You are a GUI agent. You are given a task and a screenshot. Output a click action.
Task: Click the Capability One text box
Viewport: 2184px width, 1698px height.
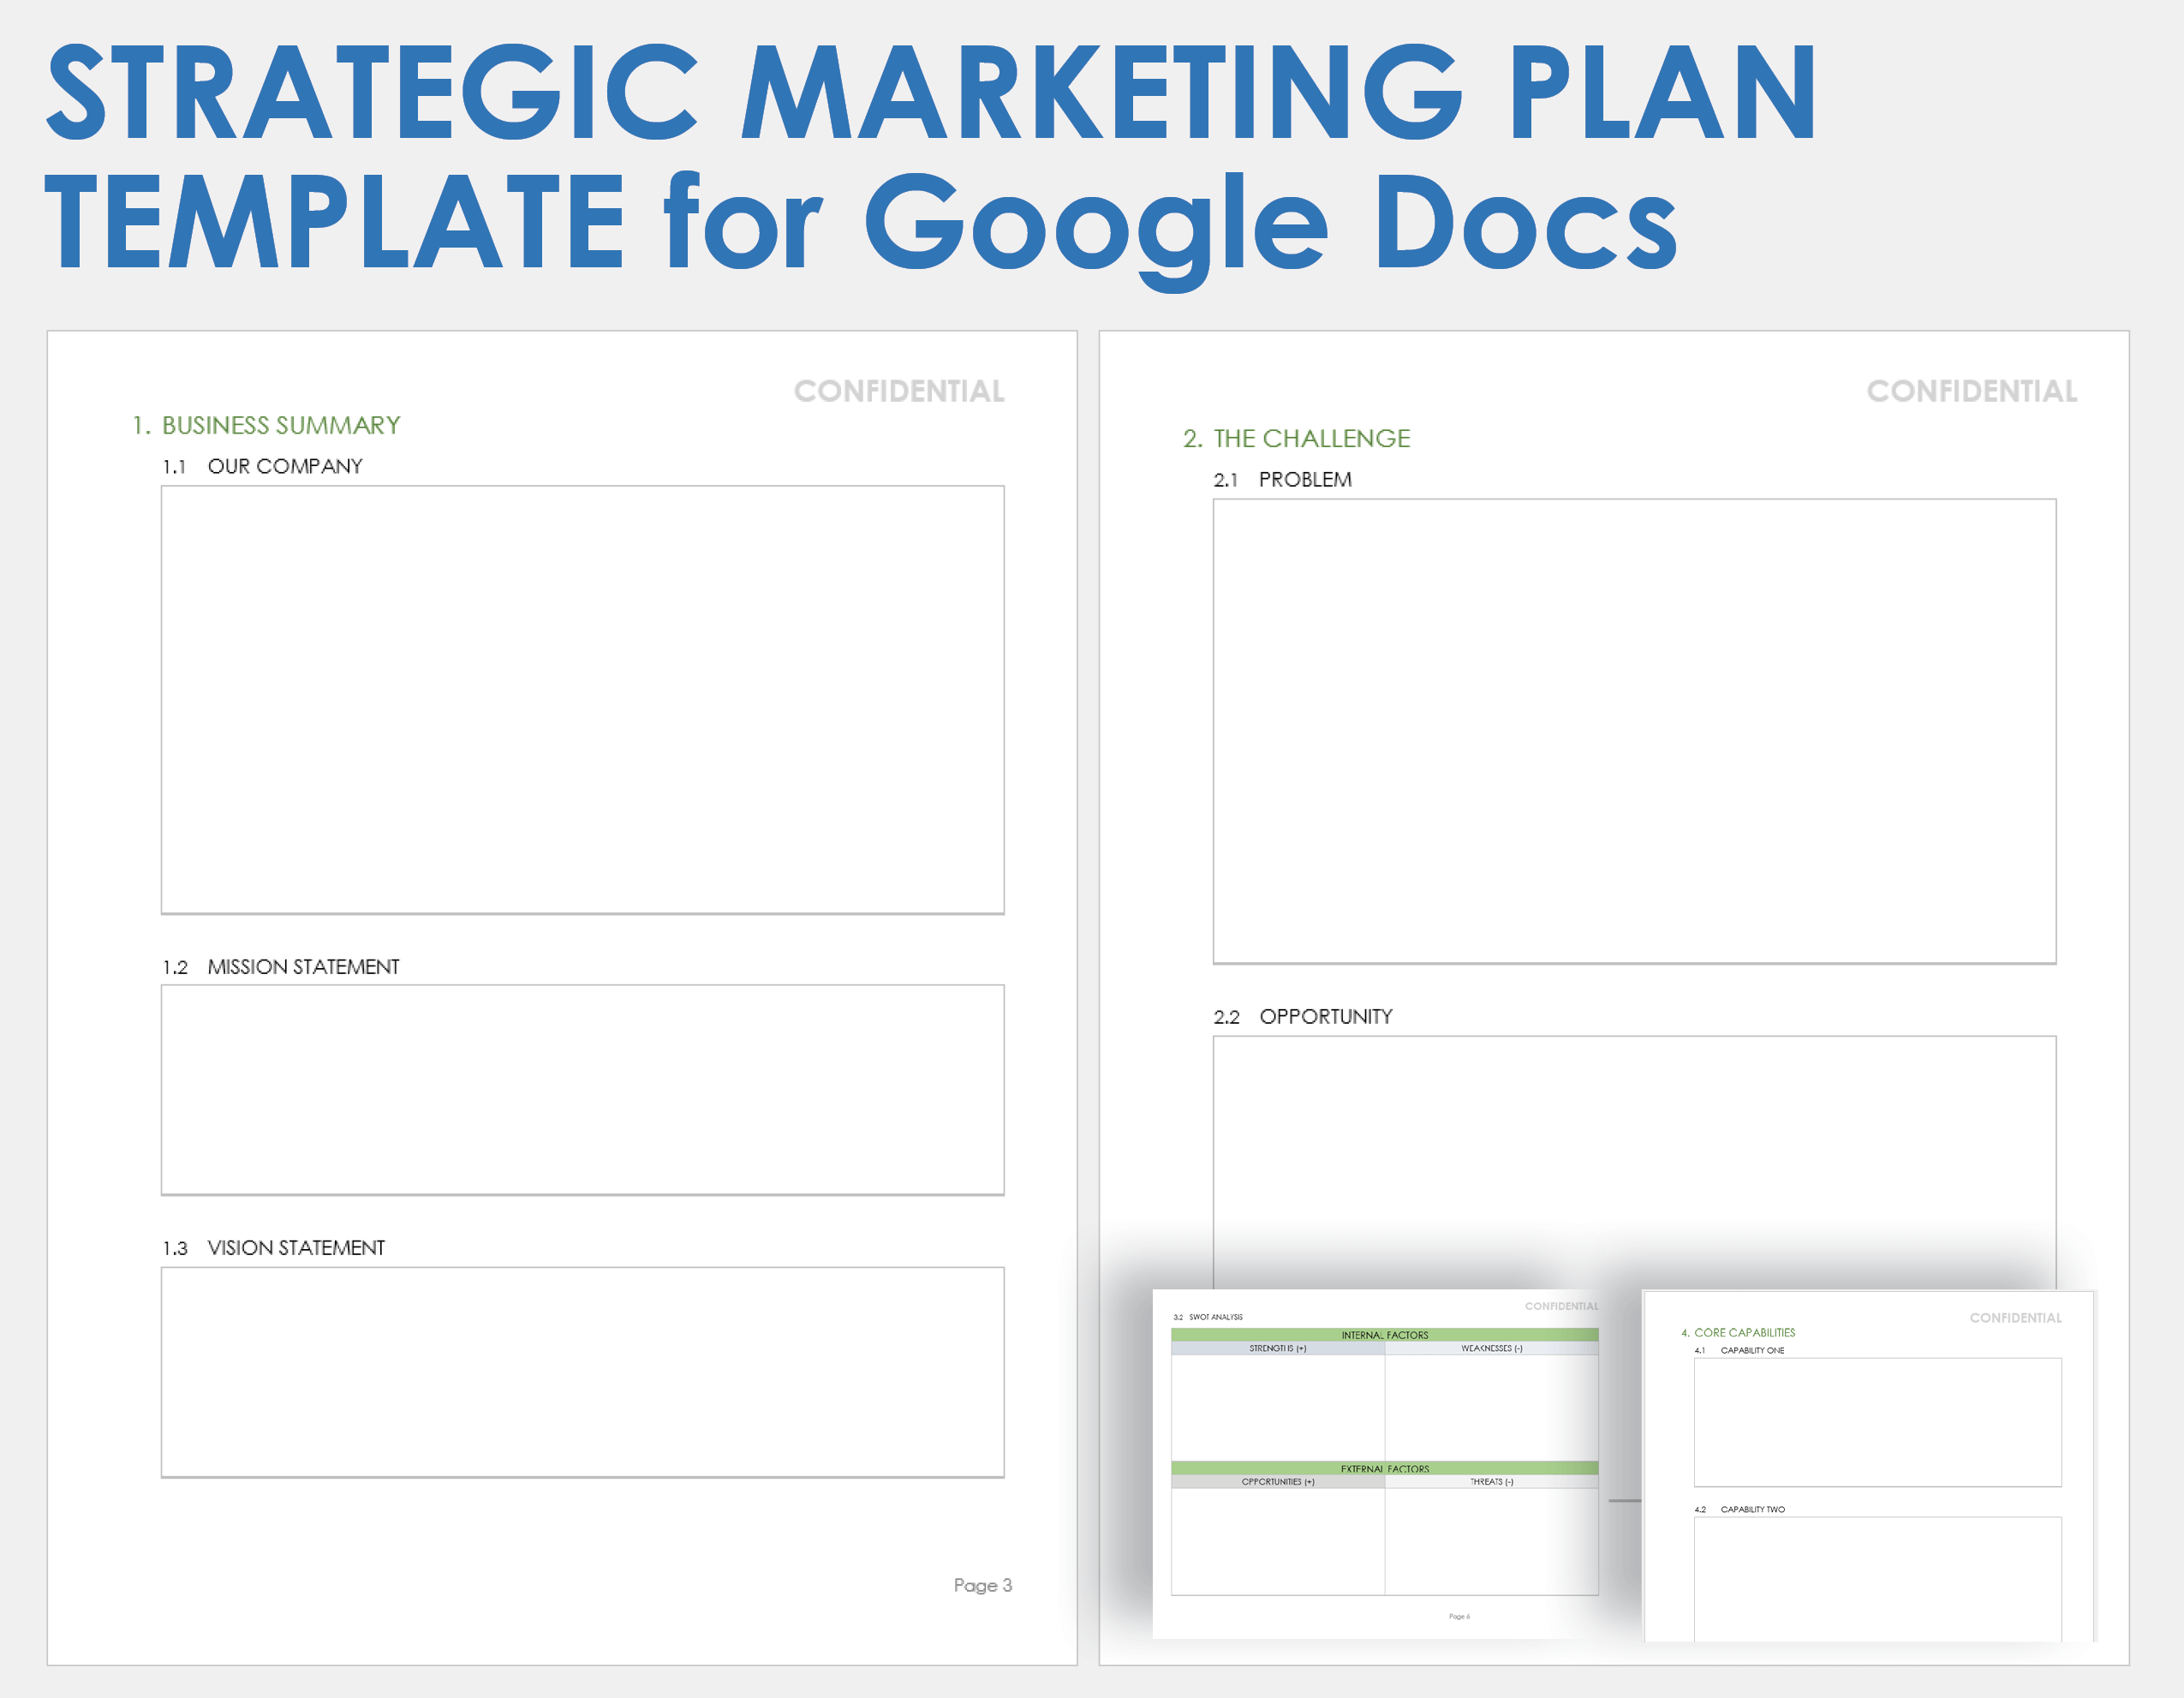click(1877, 1421)
